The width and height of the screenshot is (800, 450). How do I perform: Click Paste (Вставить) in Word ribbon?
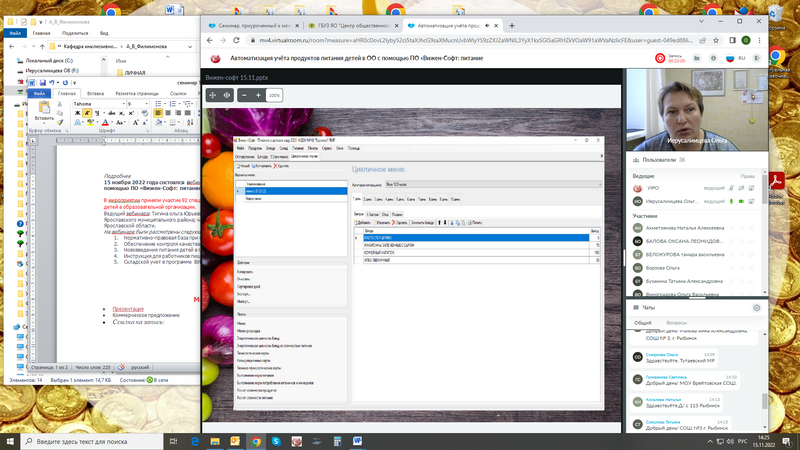point(44,111)
